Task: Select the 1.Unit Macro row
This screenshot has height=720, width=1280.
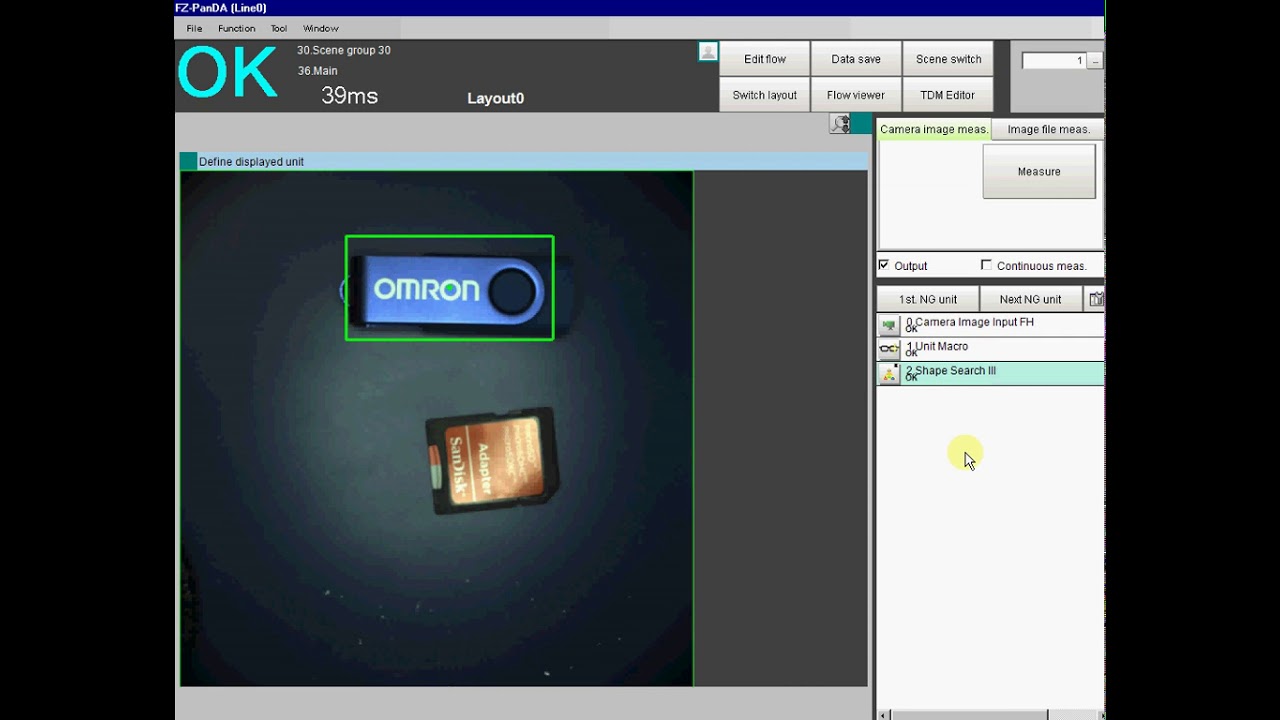Action: pyautogui.click(x=990, y=349)
